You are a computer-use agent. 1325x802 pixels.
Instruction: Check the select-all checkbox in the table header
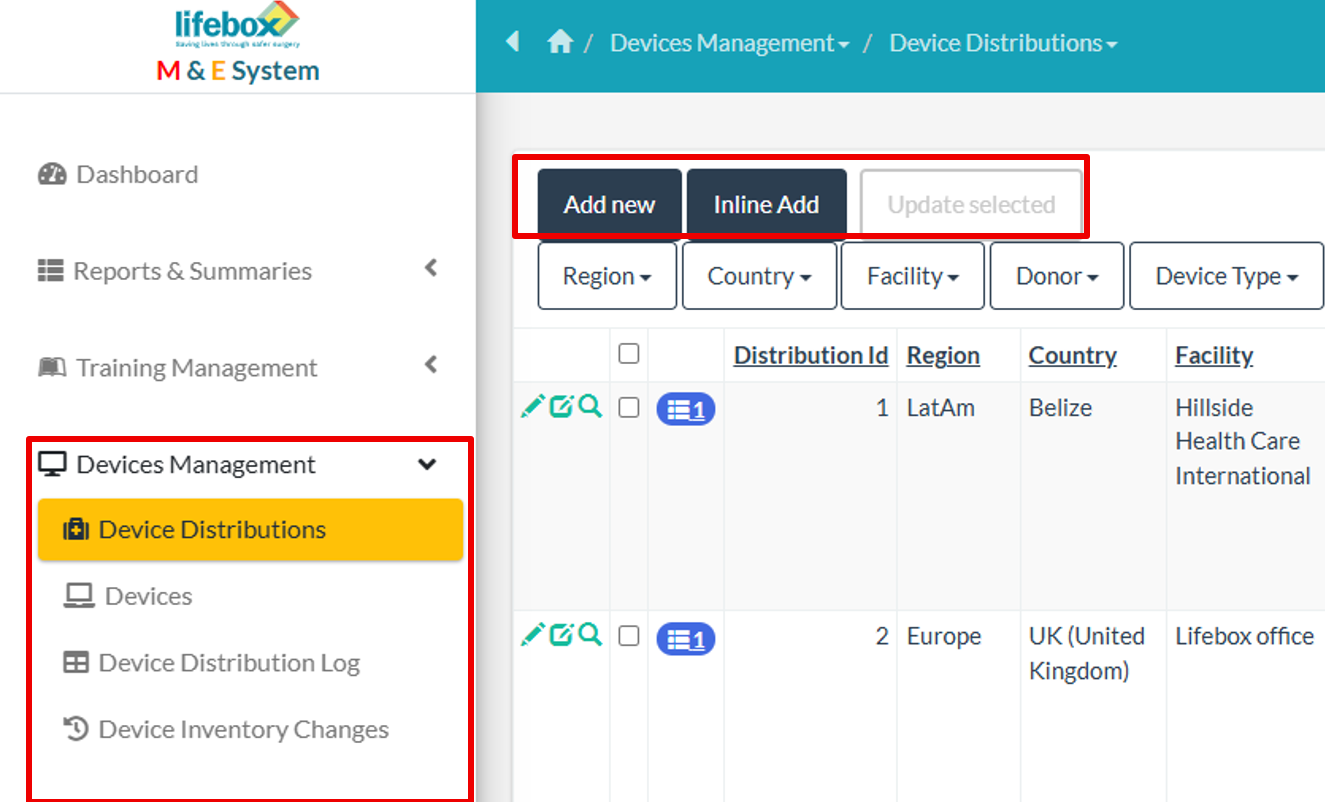point(629,354)
